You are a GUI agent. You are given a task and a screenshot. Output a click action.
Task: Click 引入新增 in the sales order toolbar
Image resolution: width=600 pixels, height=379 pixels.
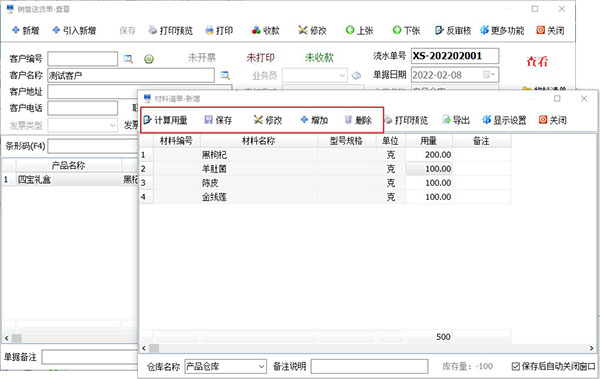click(74, 30)
